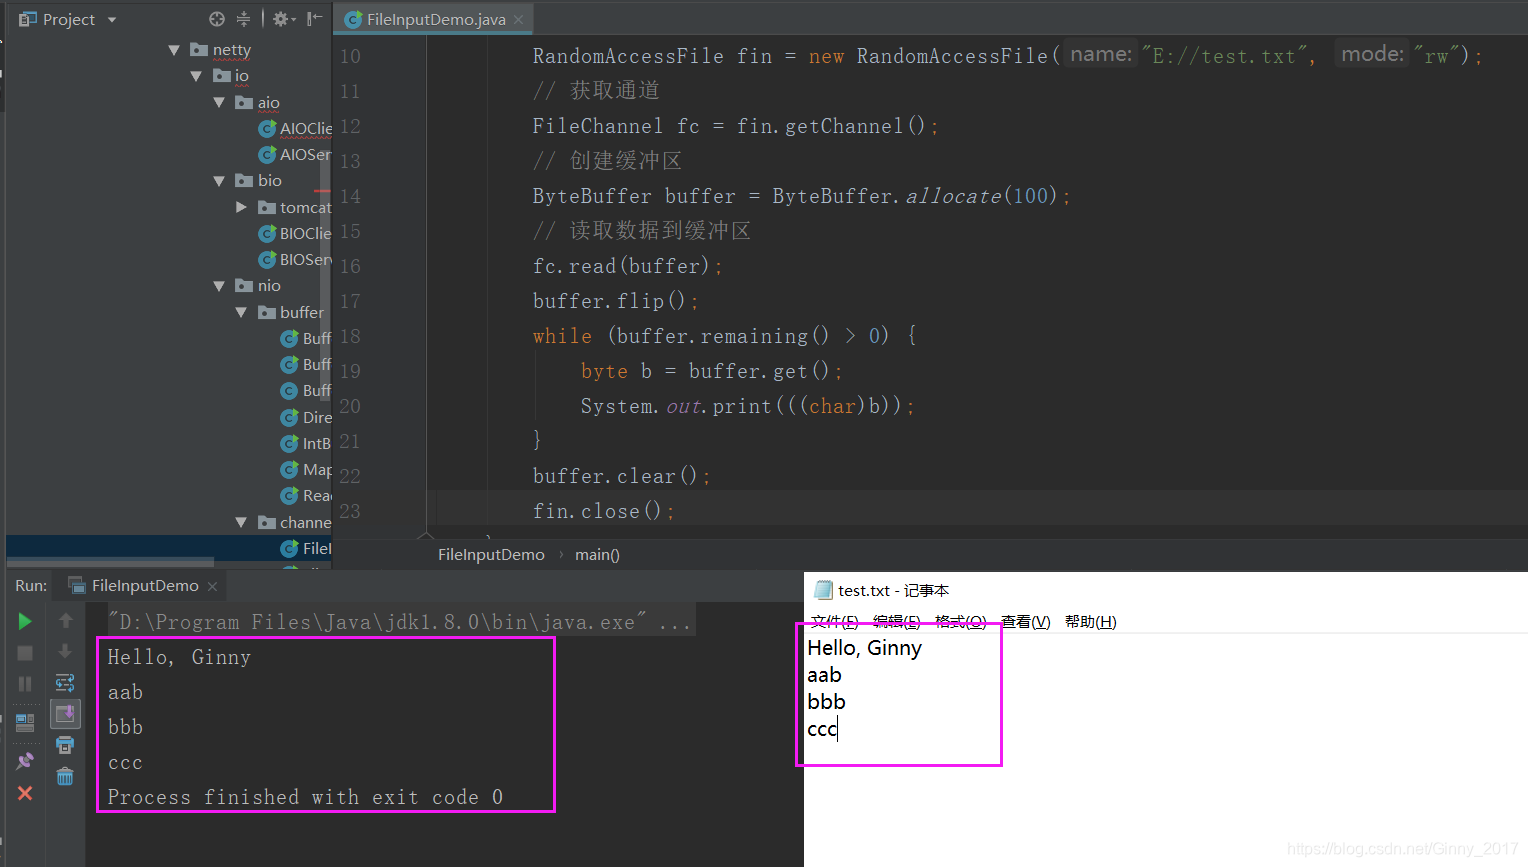This screenshot has height=867, width=1528.
Task: Stop the running application
Action: (24, 652)
